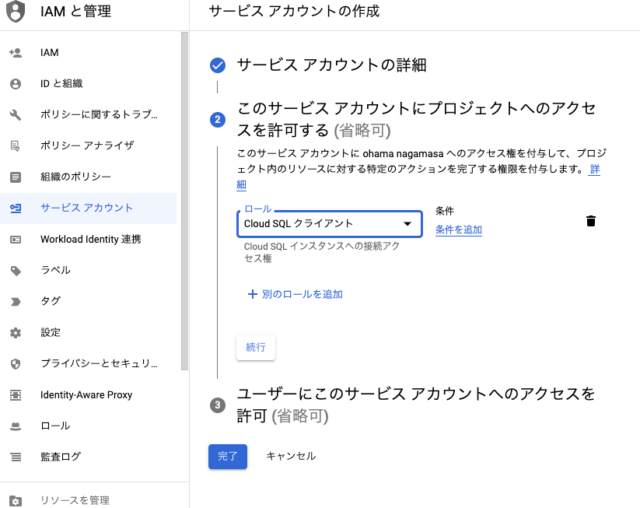Click the IAM と管理 shield icon
640x508 pixels.
coord(16,11)
